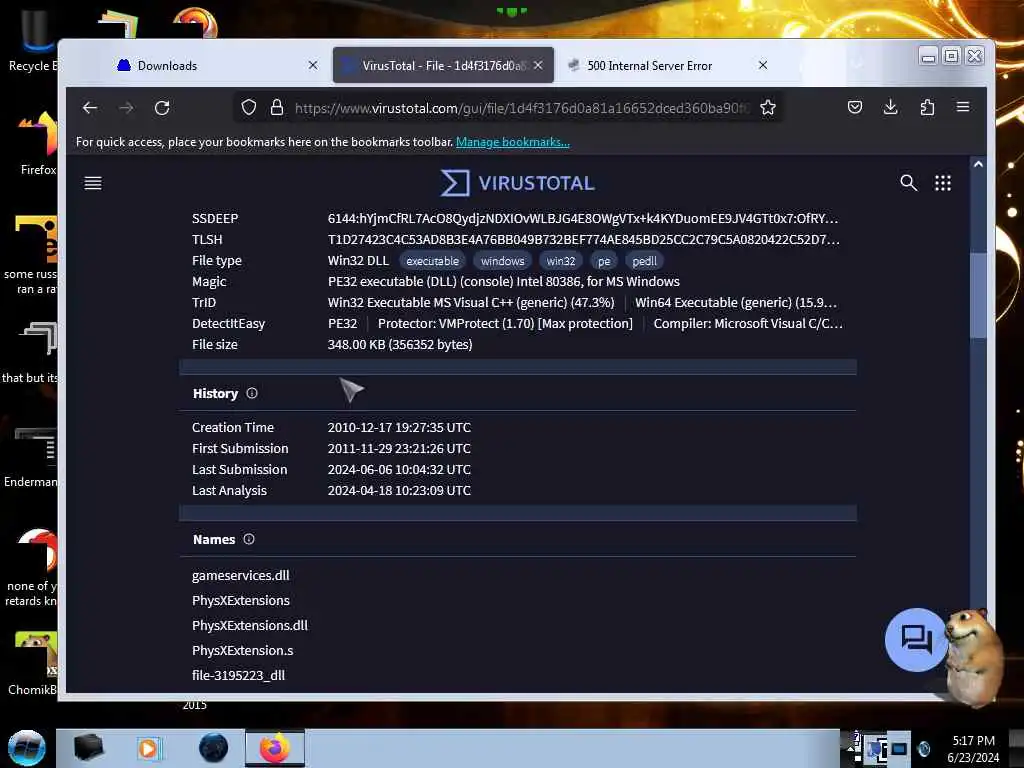Image resolution: width=1024 pixels, height=768 pixels.
Task: Click the page scroll-up arrow
Action: [978, 165]
